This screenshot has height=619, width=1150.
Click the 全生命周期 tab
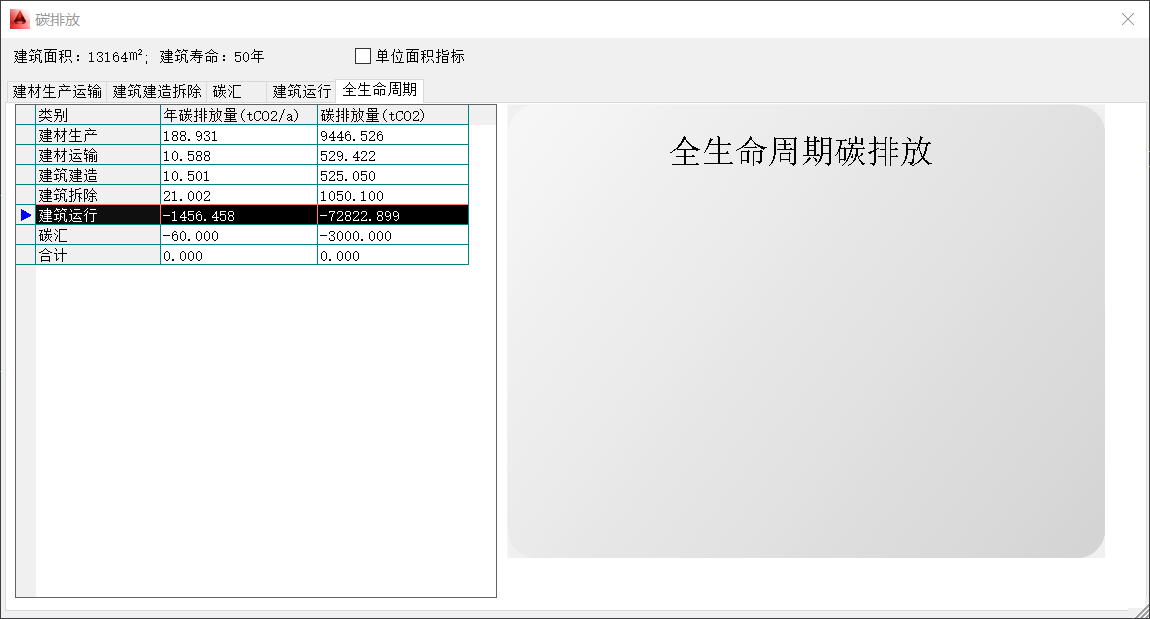click(379, 90)
